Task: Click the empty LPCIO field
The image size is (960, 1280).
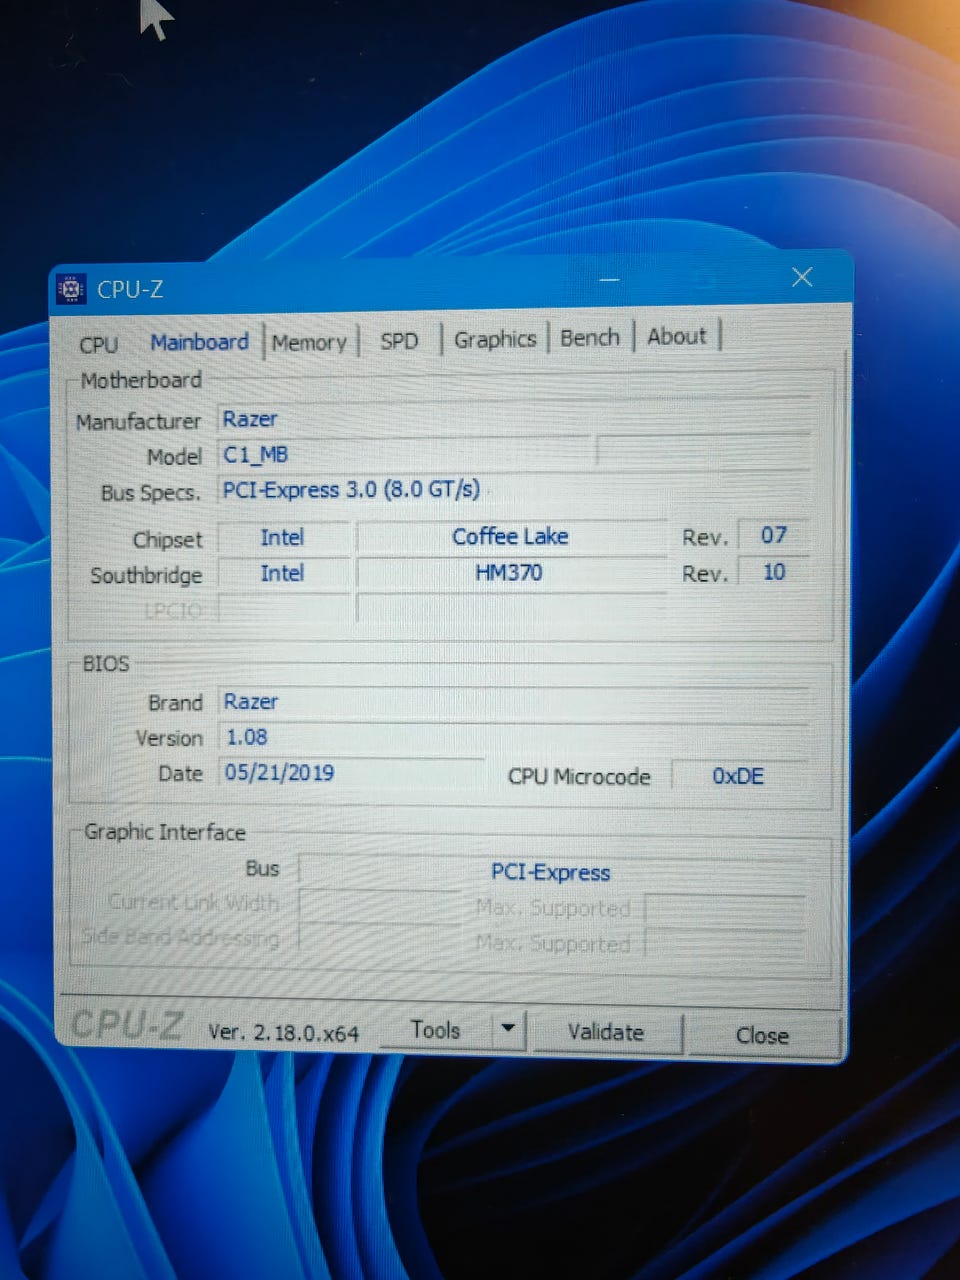Action: (x=283, y=609)
